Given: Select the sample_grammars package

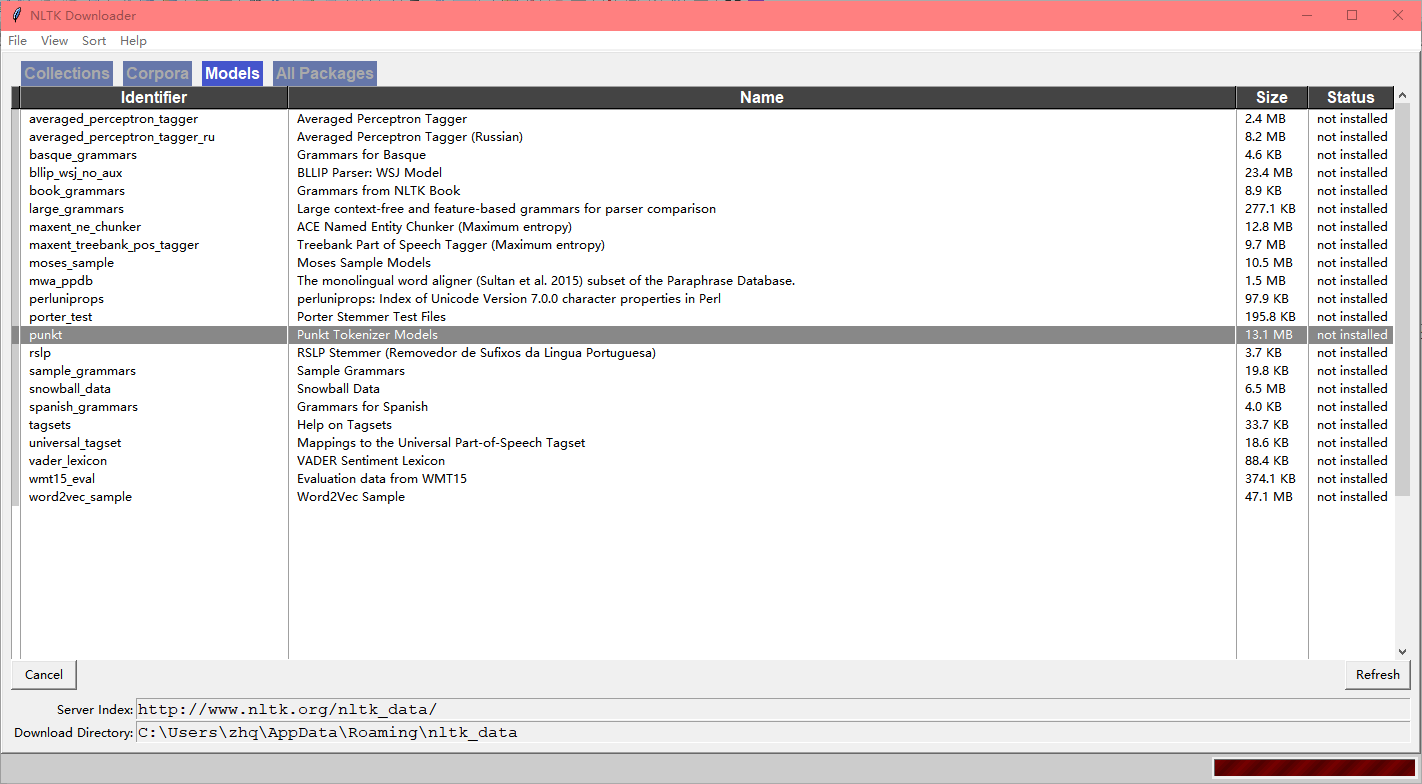Looking at the screenshot, I should tap(83, 371).
